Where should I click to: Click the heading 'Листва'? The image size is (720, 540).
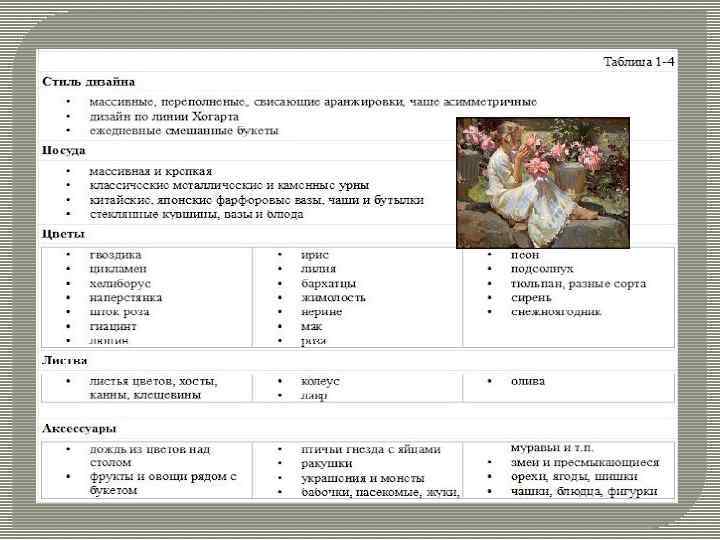64,360
